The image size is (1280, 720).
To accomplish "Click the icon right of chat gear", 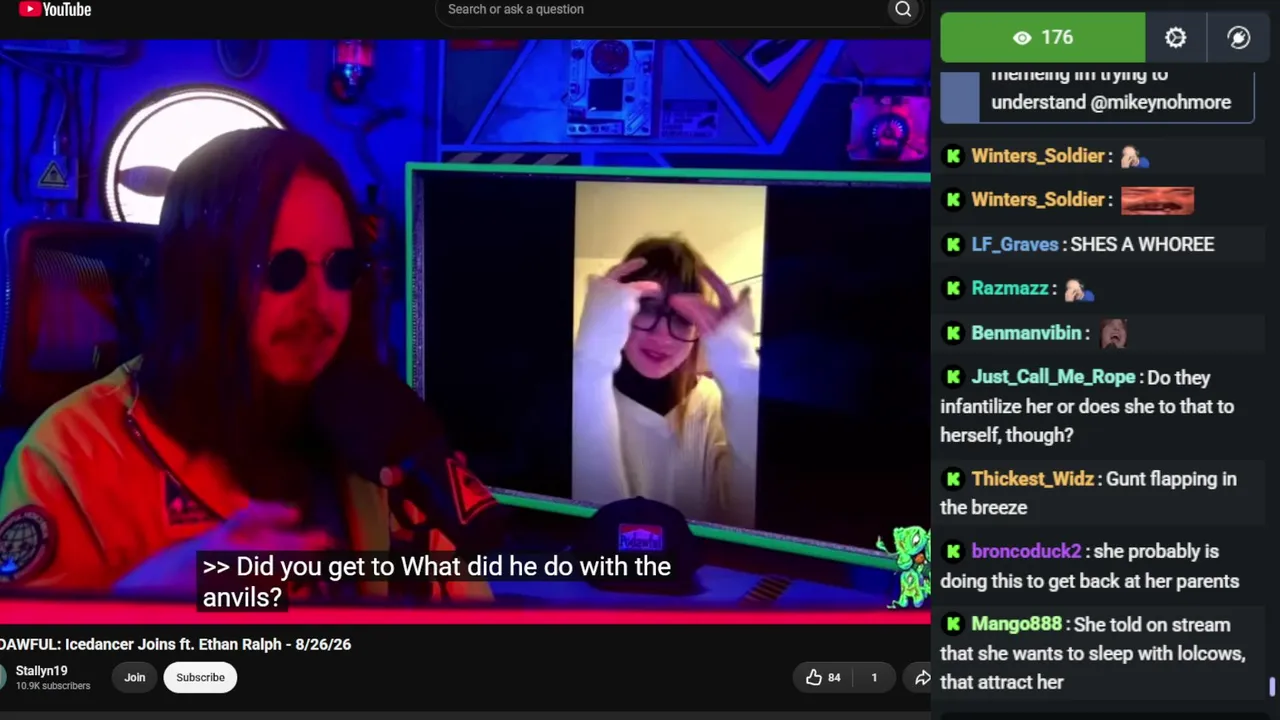I will coord(1238,38).
